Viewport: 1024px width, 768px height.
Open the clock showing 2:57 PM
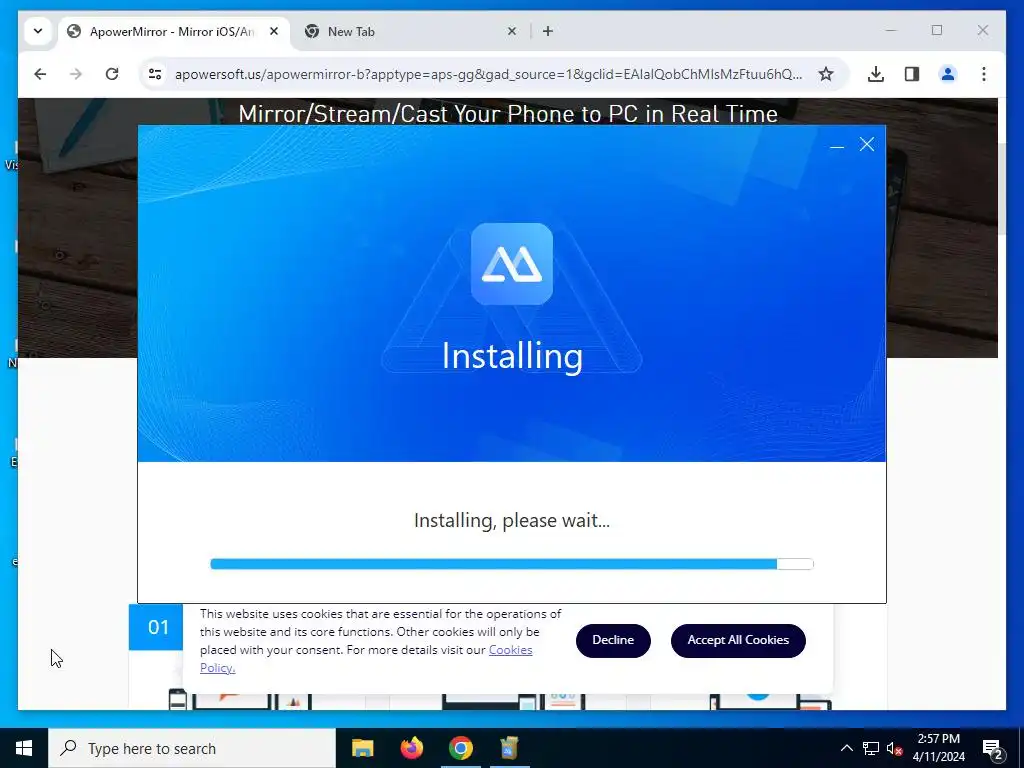pos(938,748)
